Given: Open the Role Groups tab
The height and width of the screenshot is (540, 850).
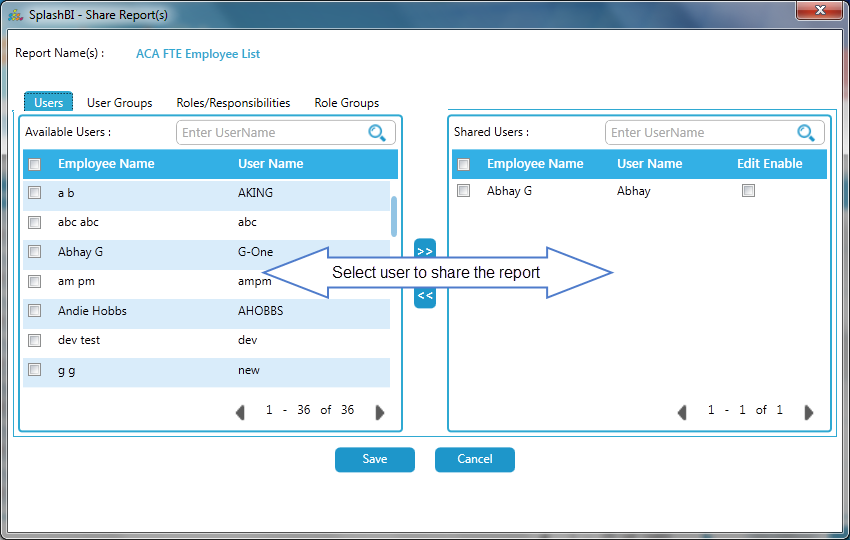Looking at the screenshot, I should point(347,103).
